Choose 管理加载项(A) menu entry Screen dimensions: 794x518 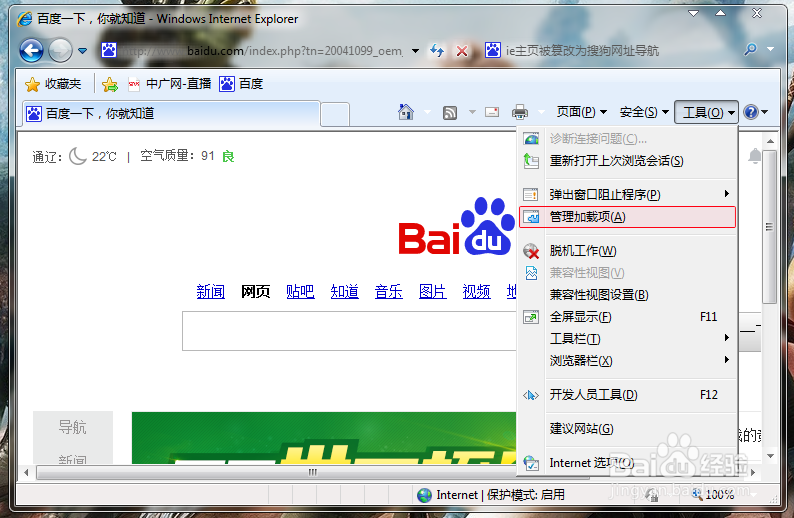click(627, 217)
